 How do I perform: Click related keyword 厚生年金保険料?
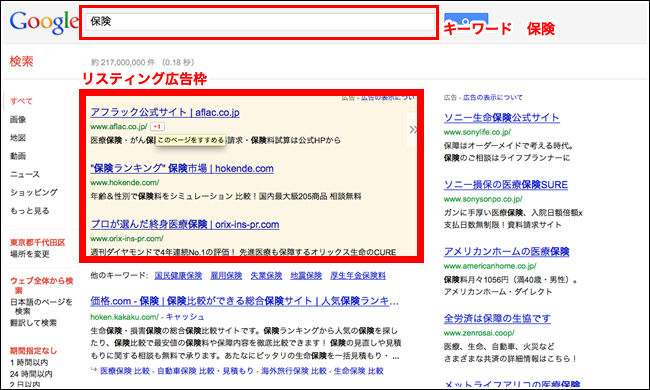tap(358, 276)
